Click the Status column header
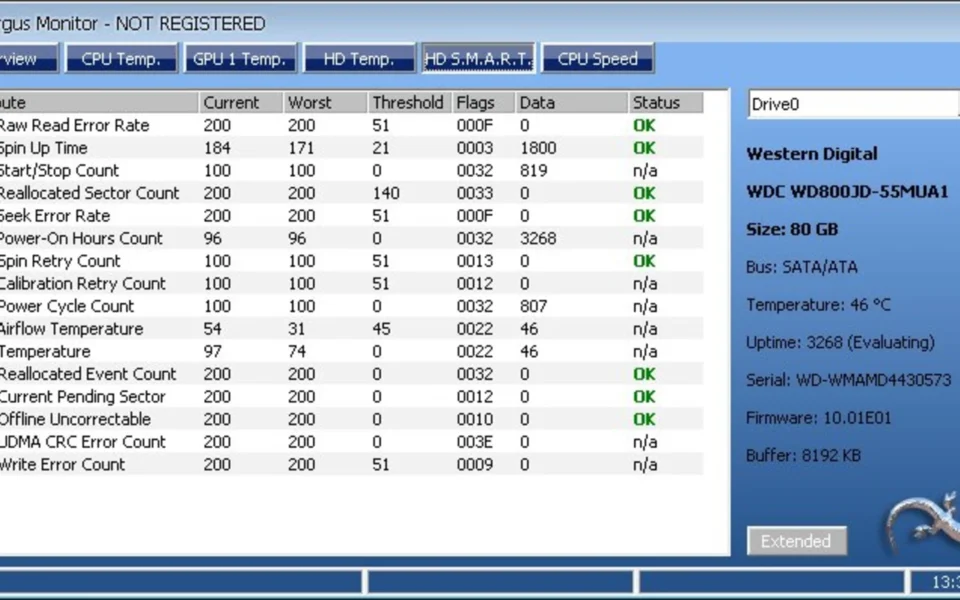Image resolution: width=960 pixels, height=600 pixels. [x=666, y=102]
